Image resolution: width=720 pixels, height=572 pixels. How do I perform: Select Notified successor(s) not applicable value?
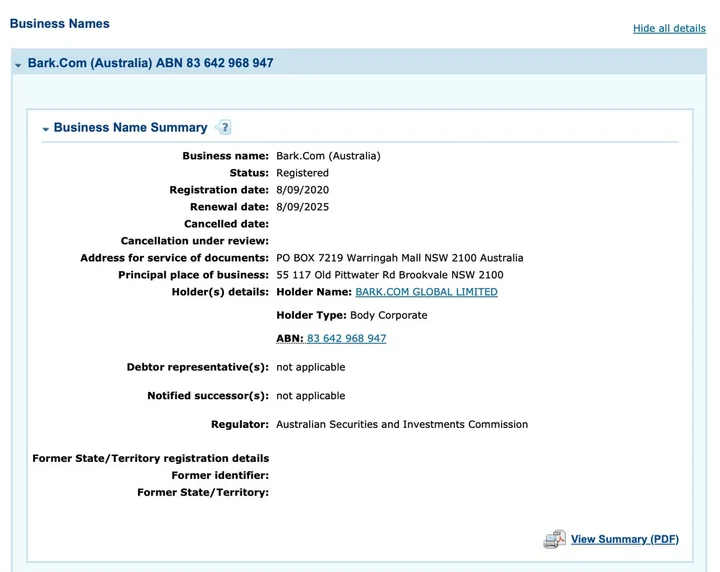pyautogui.click(x=310, y=396)
